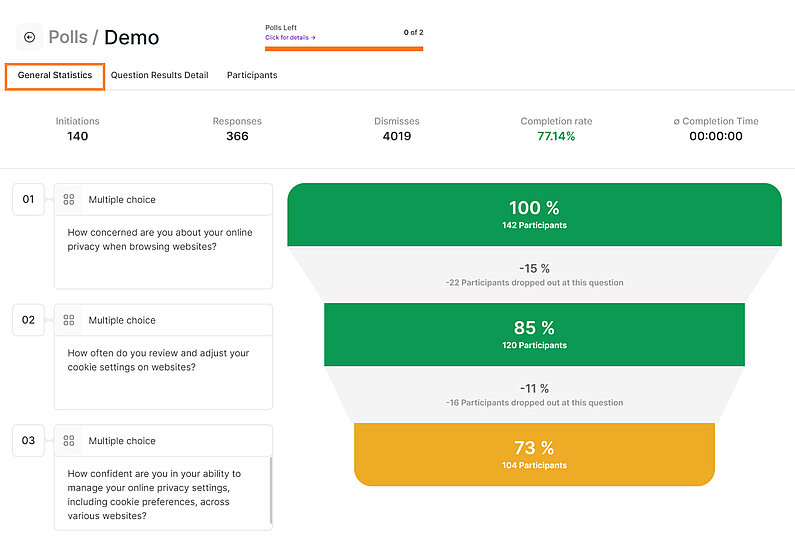The height and width of the screenshot is (539, 795).
Task: Select the online privacy concern question text
Action: pyautogui.click(x=159, y=239)
